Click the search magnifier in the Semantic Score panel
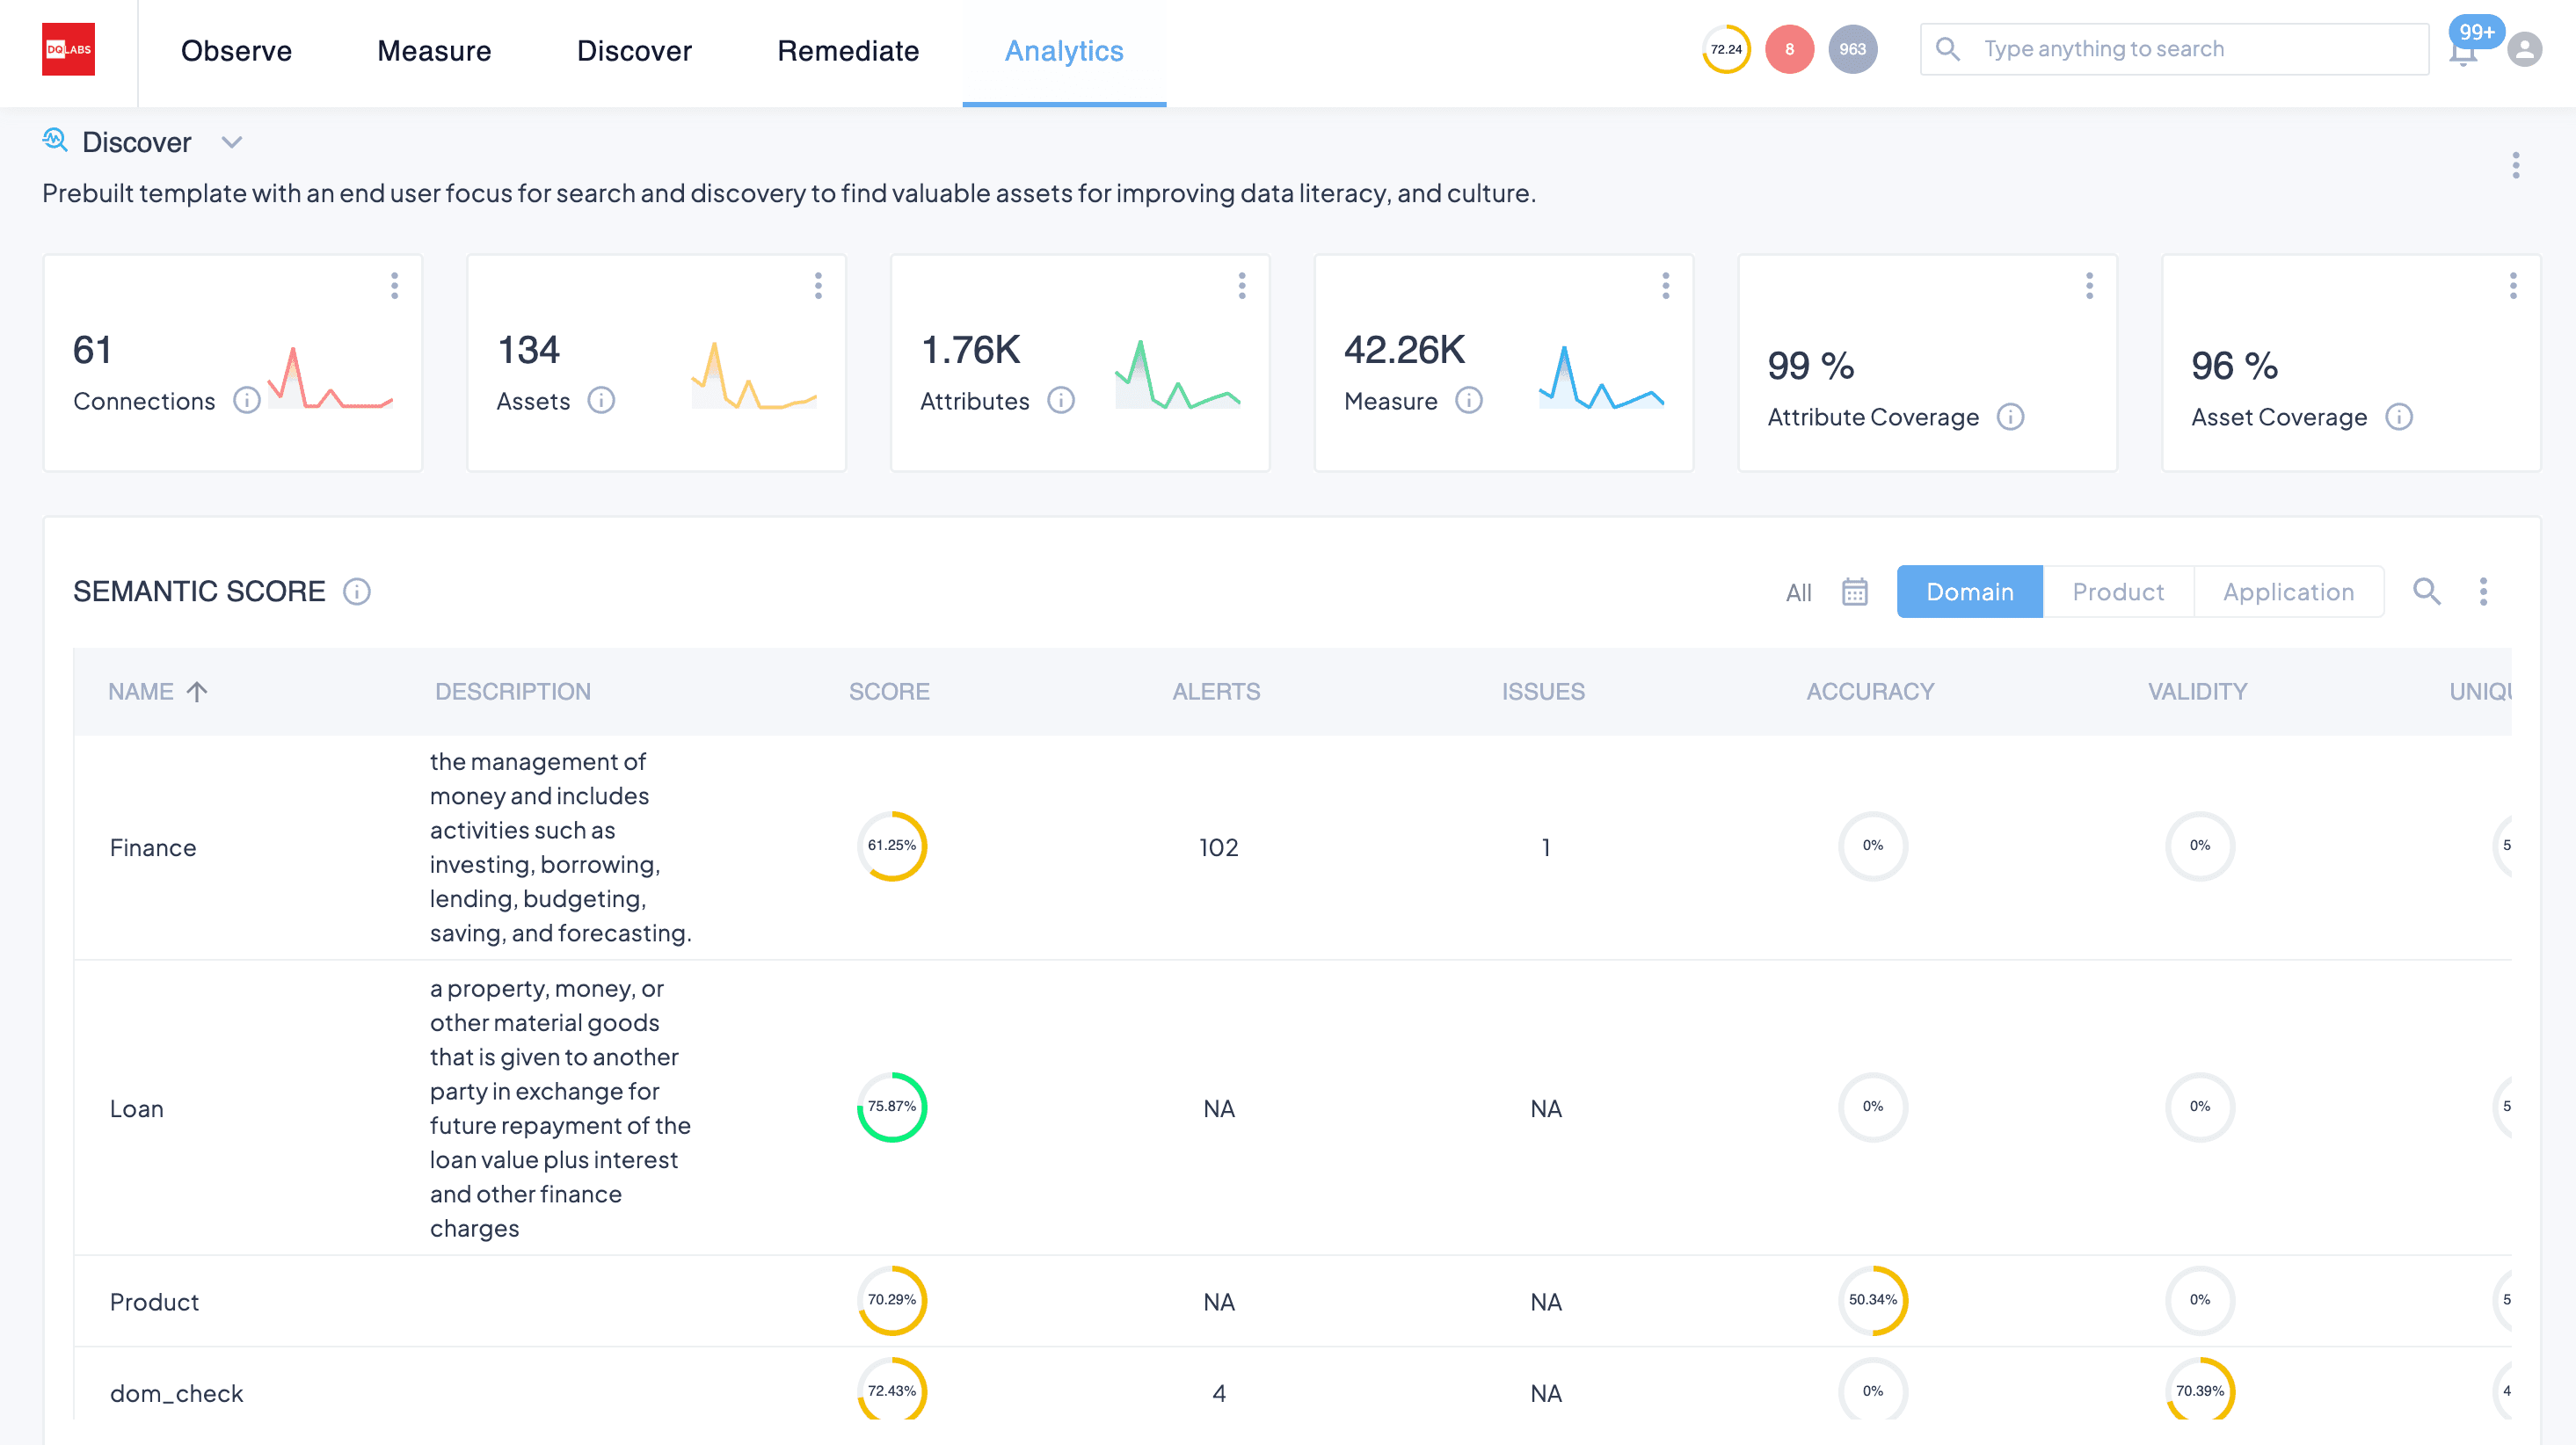2576x1445 pixels. tap(2427, 591)
